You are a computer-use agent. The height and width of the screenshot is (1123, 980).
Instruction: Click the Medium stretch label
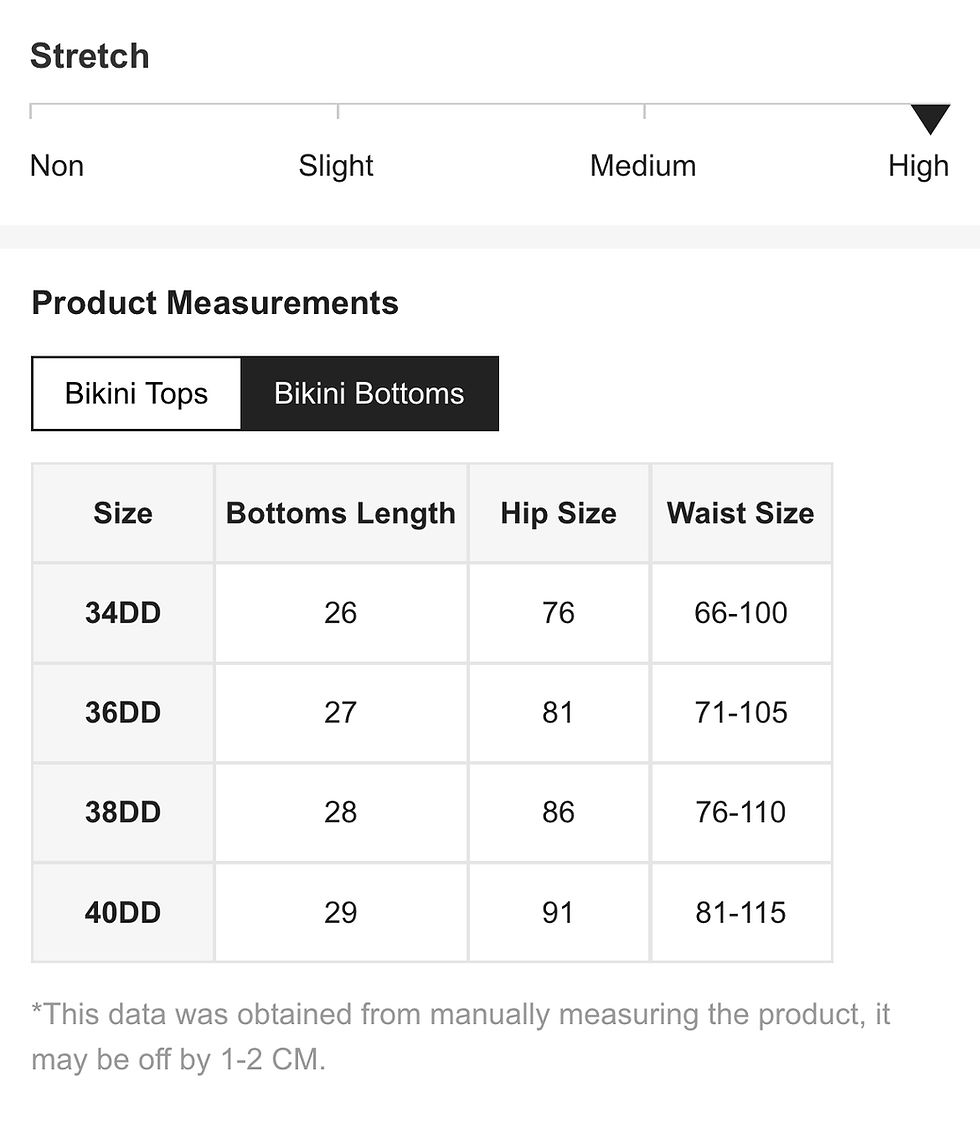click(643, 165)
